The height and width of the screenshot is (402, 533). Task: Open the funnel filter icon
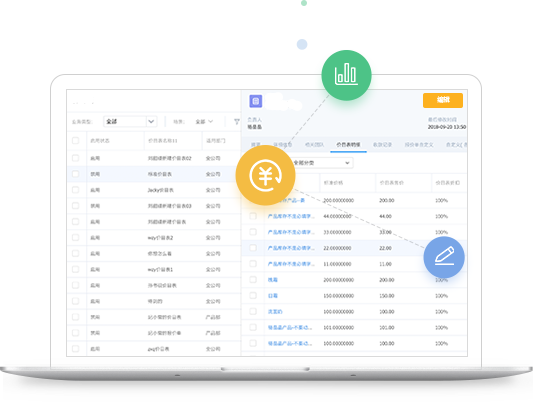pyautogui.click(x=237, y=121)
